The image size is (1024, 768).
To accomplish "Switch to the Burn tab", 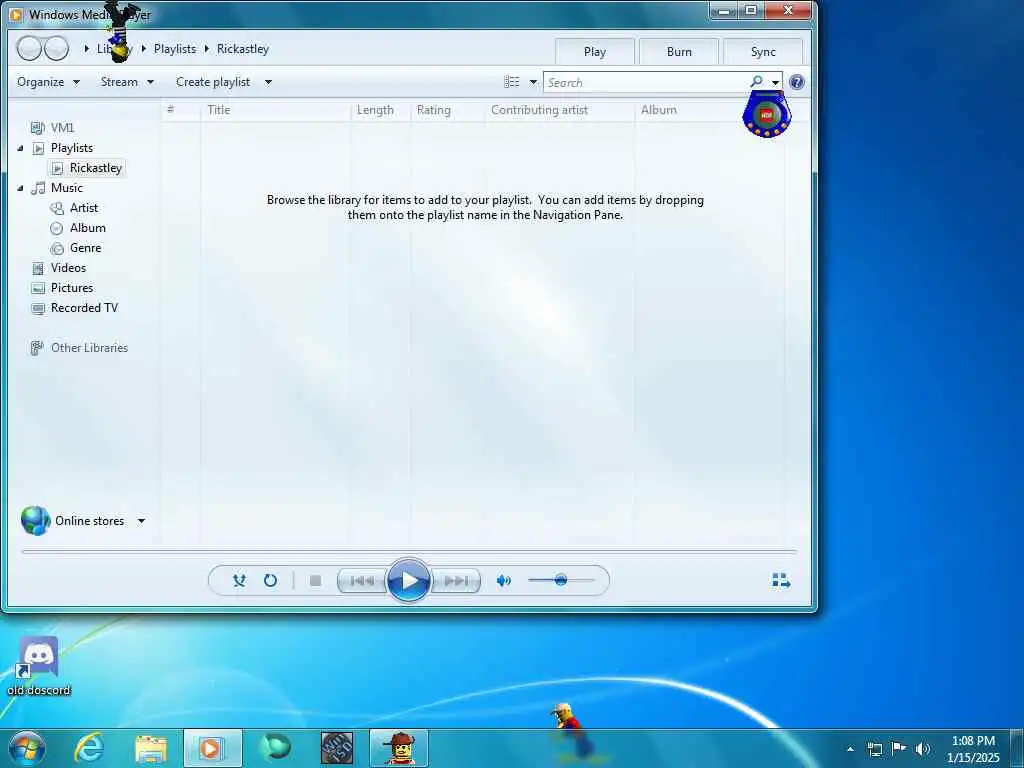I will click(x=679, y=52).
